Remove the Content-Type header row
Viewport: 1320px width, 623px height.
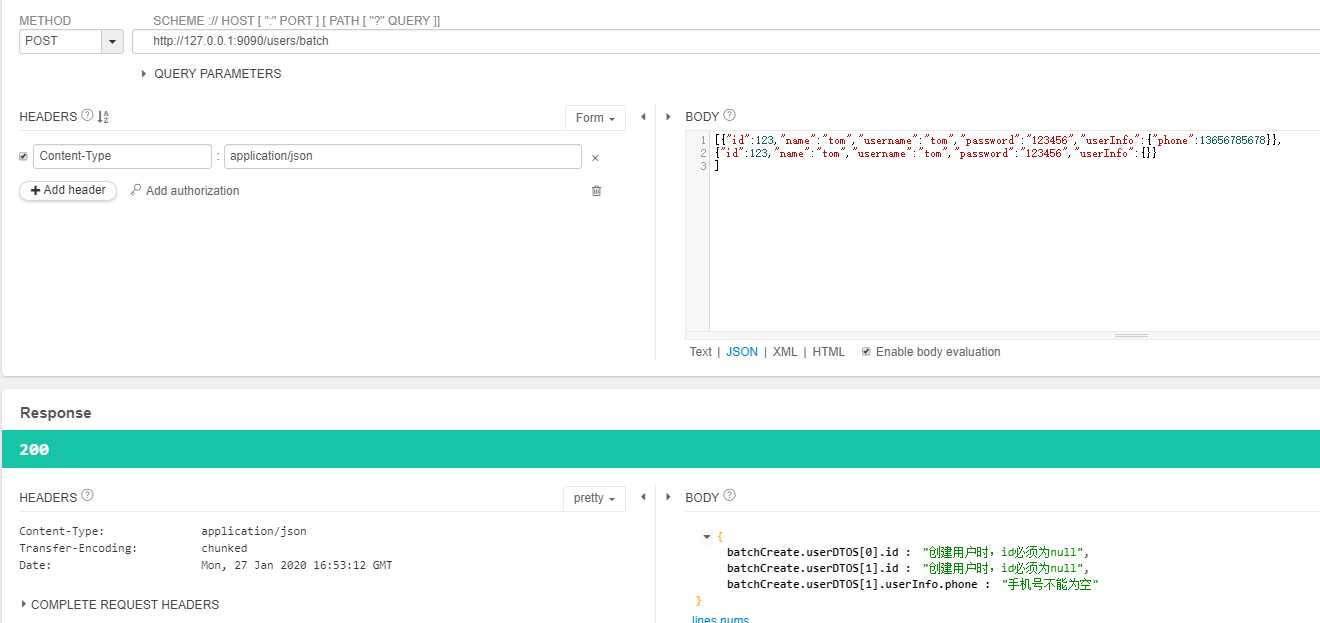(x=595, y=158)
